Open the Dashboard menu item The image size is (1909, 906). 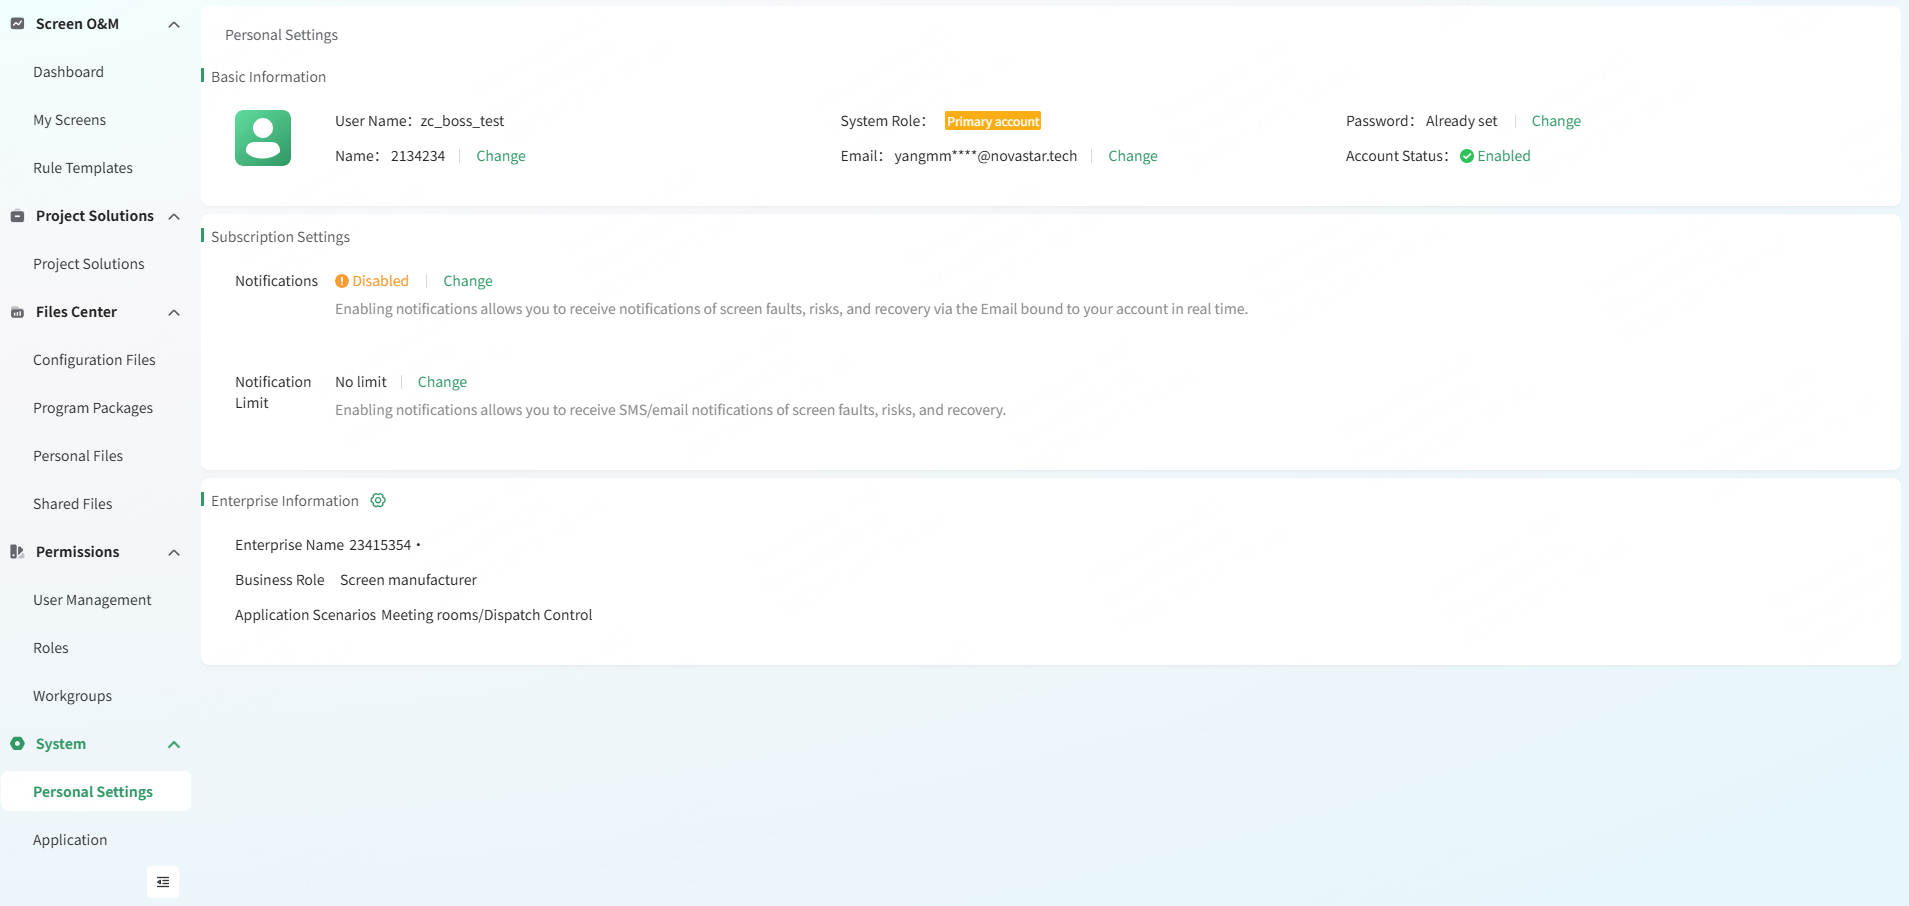click(68, 72)
